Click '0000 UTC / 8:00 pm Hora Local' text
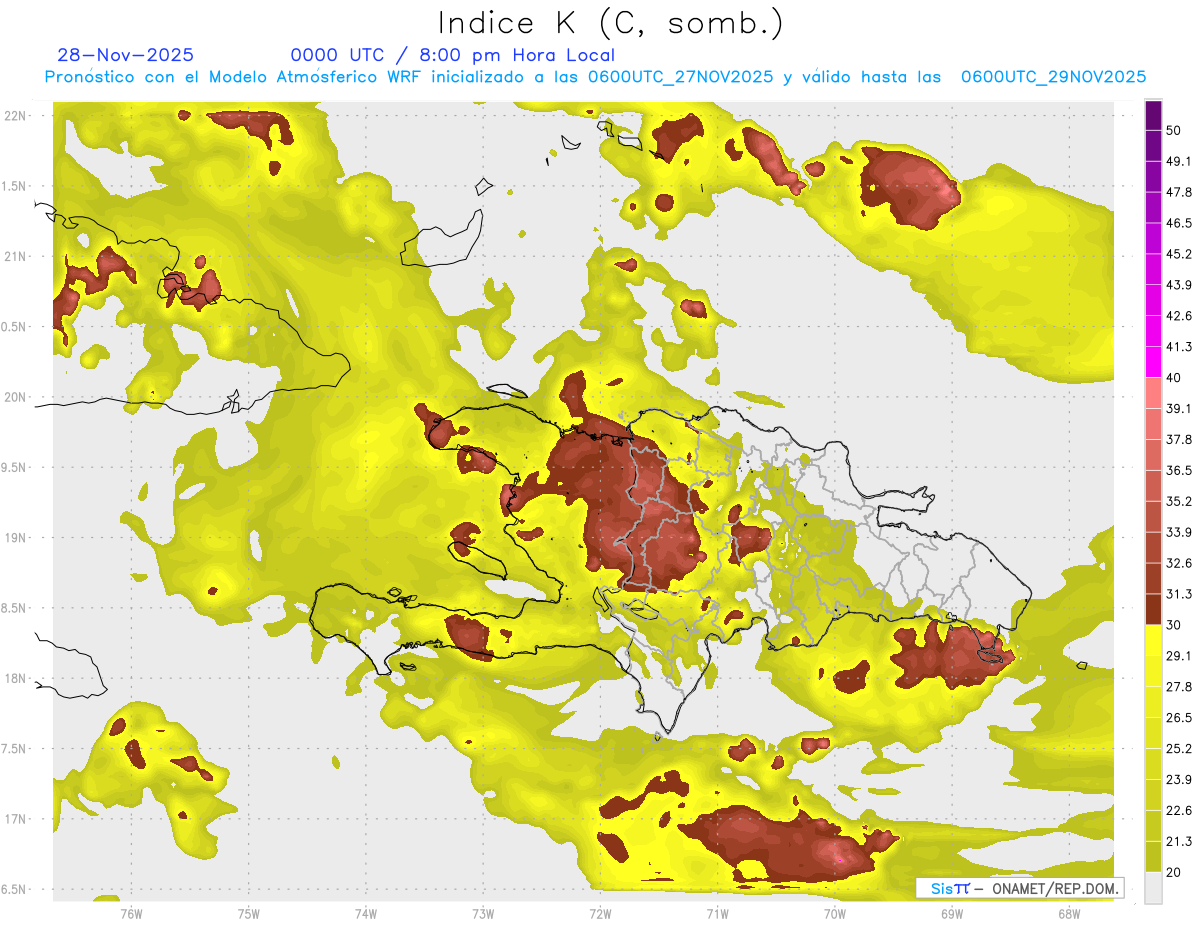The image size is (1200, 927). [453, 55]
